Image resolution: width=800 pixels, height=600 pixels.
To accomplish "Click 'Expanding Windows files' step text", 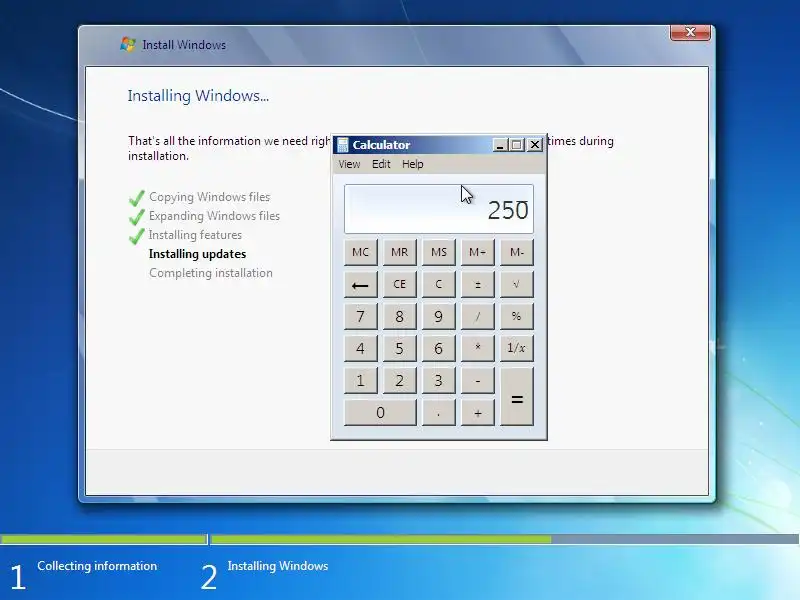I will click(214, 216).
